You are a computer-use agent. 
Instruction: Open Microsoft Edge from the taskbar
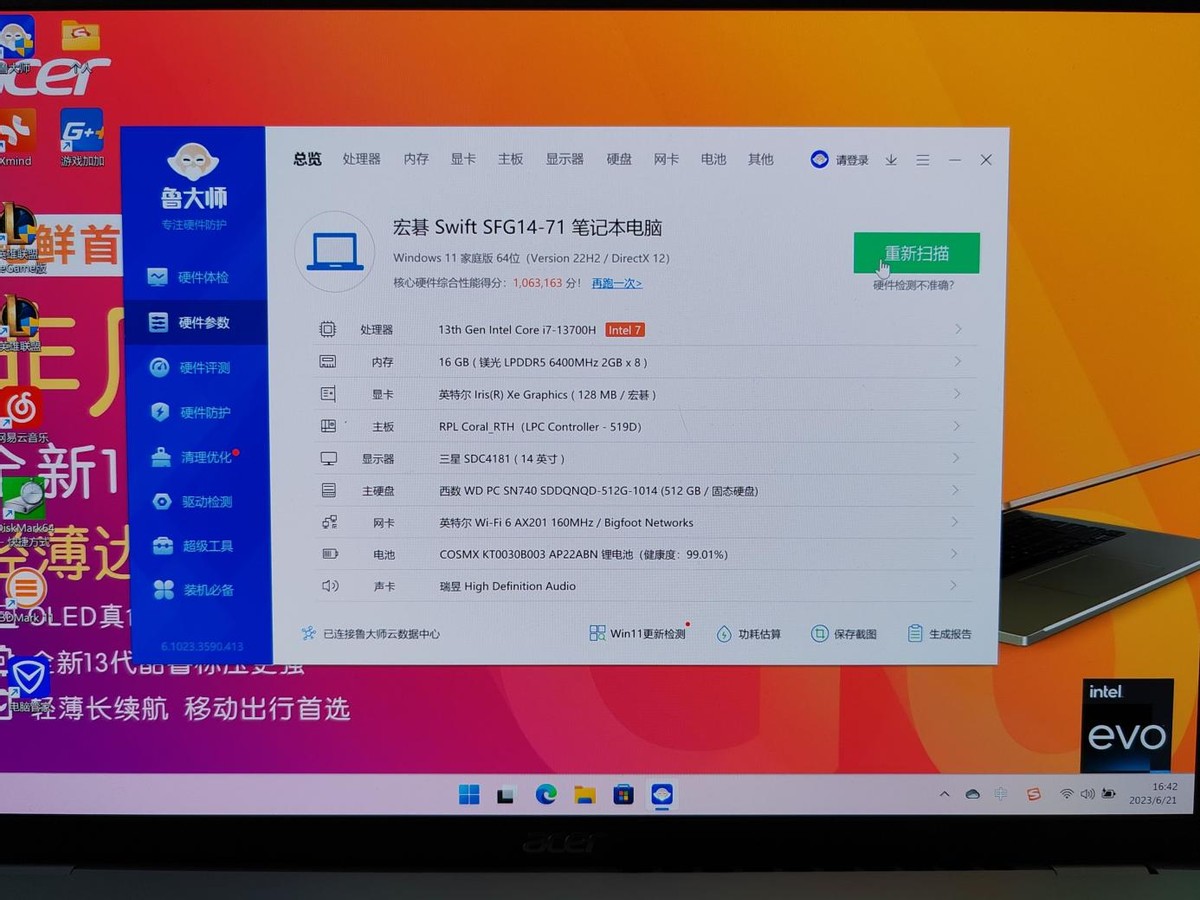pos(546,794)
